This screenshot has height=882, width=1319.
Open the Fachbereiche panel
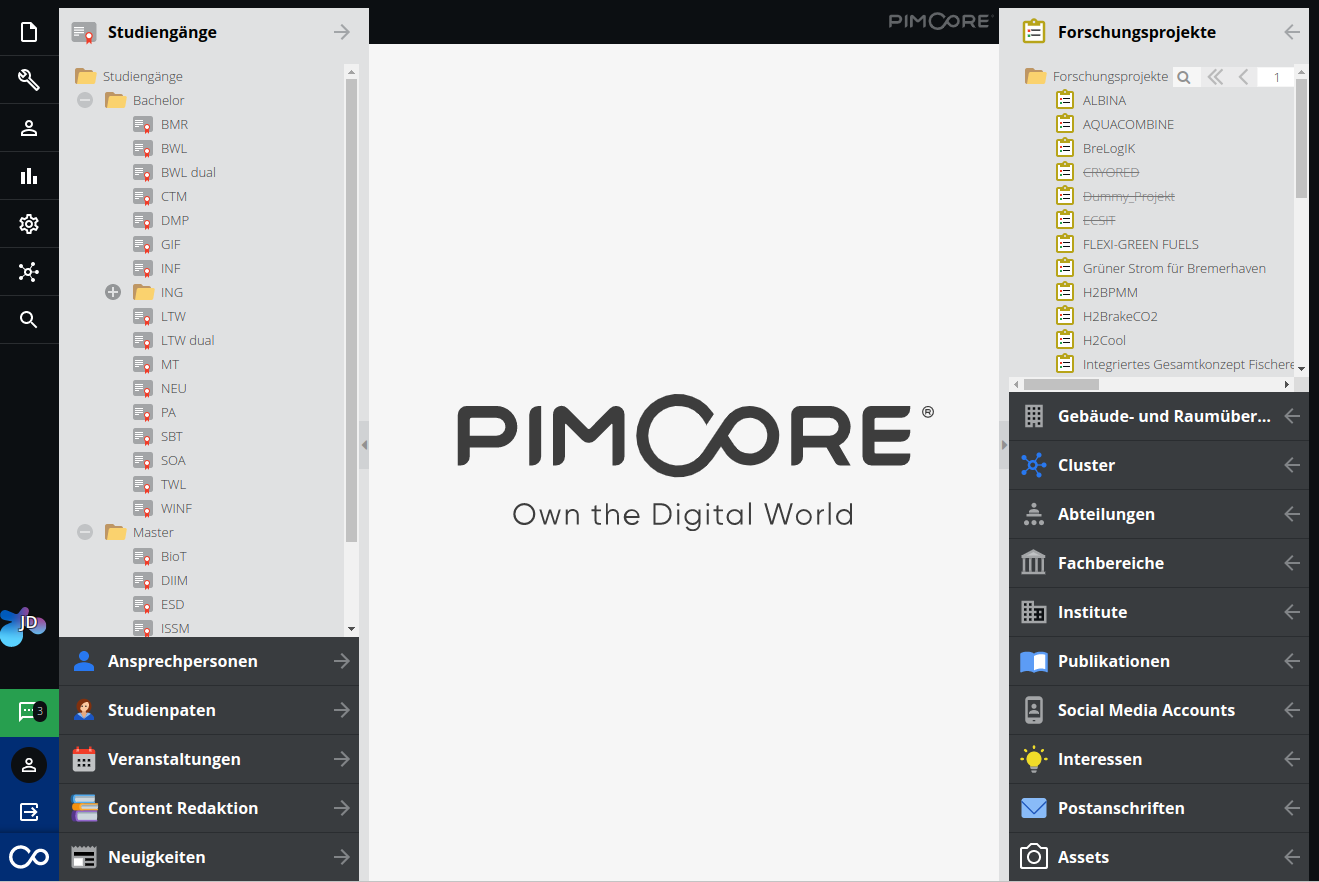(x=1159, y=563)
